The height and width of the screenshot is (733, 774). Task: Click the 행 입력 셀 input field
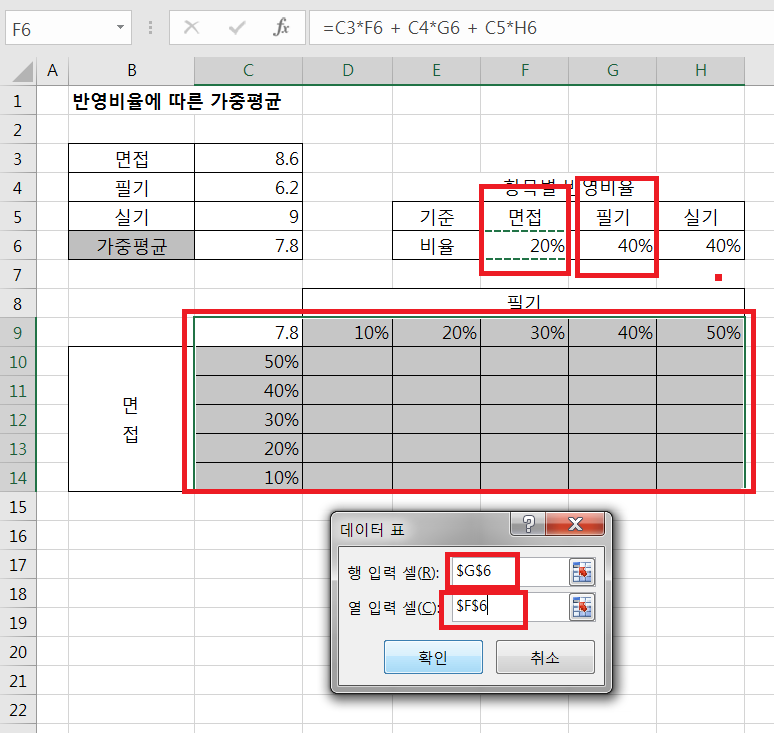(x=505, y=572)
